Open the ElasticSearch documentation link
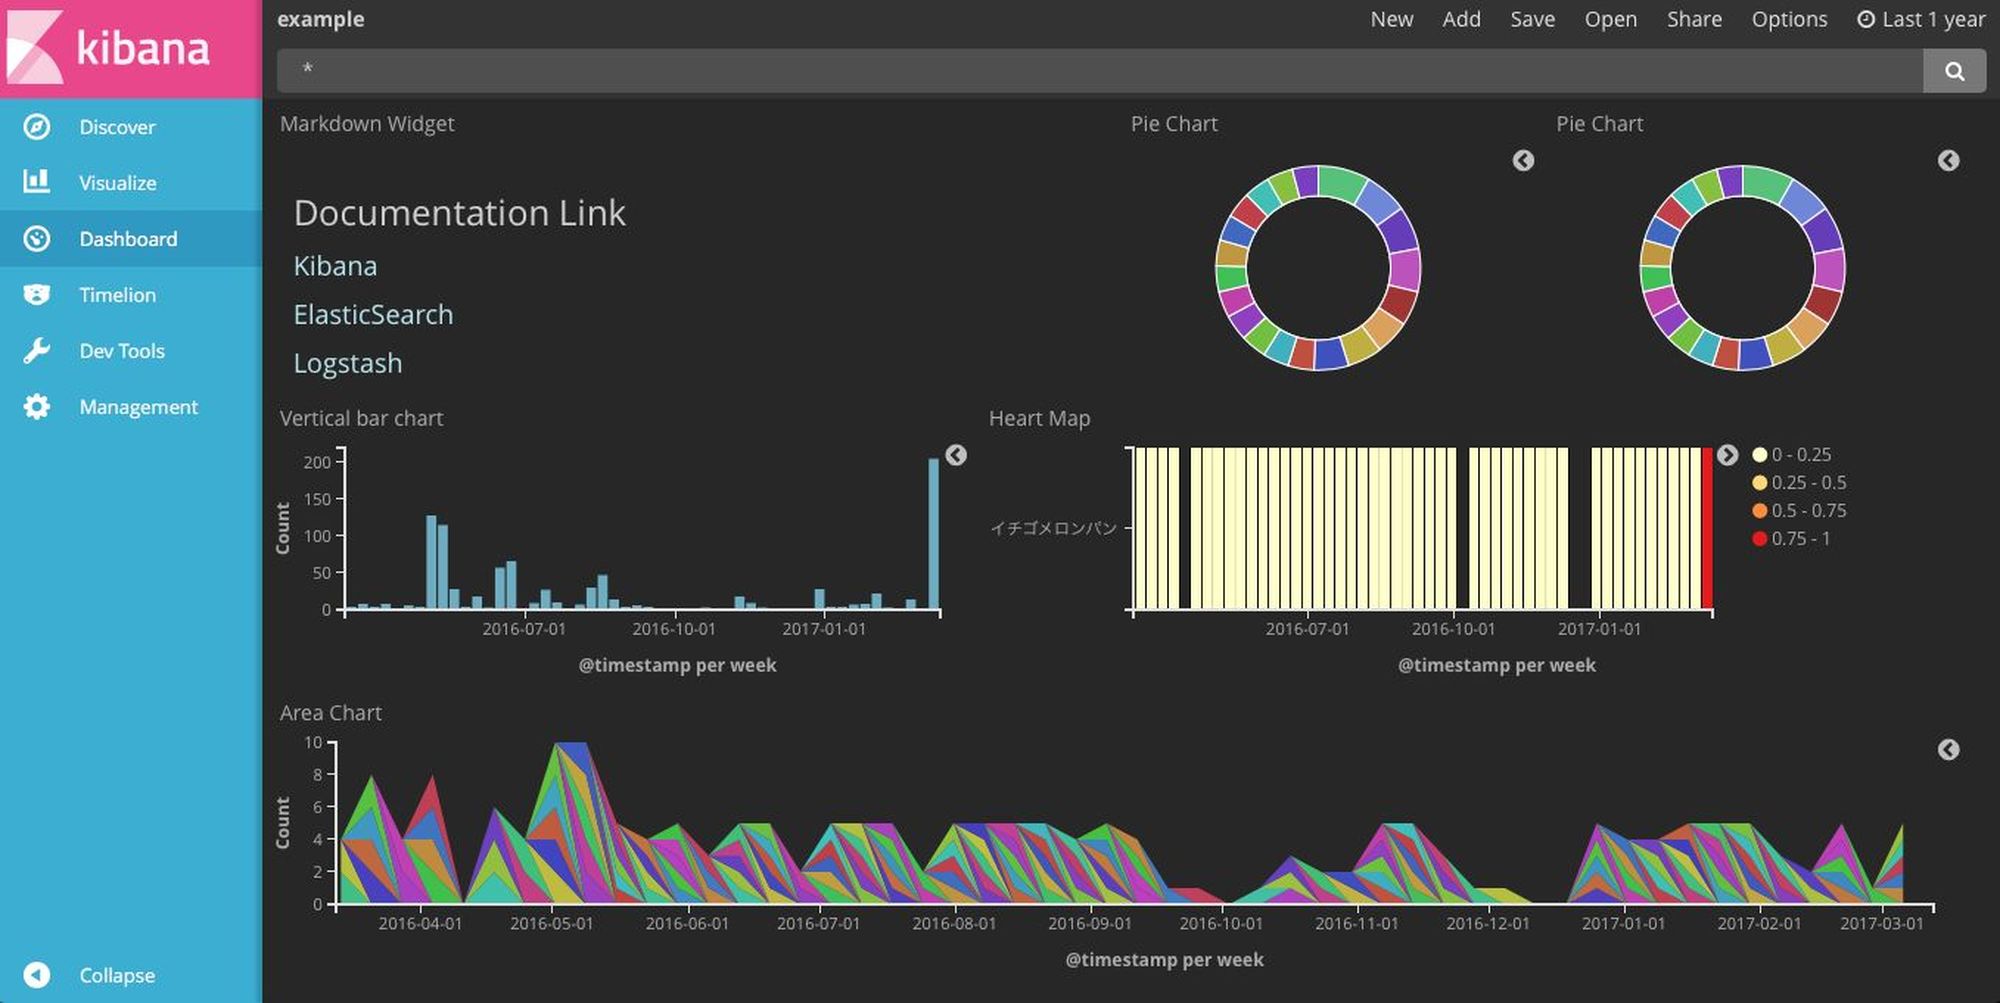The width and height of the screenshot is (2000, 1003). (373, 315)
